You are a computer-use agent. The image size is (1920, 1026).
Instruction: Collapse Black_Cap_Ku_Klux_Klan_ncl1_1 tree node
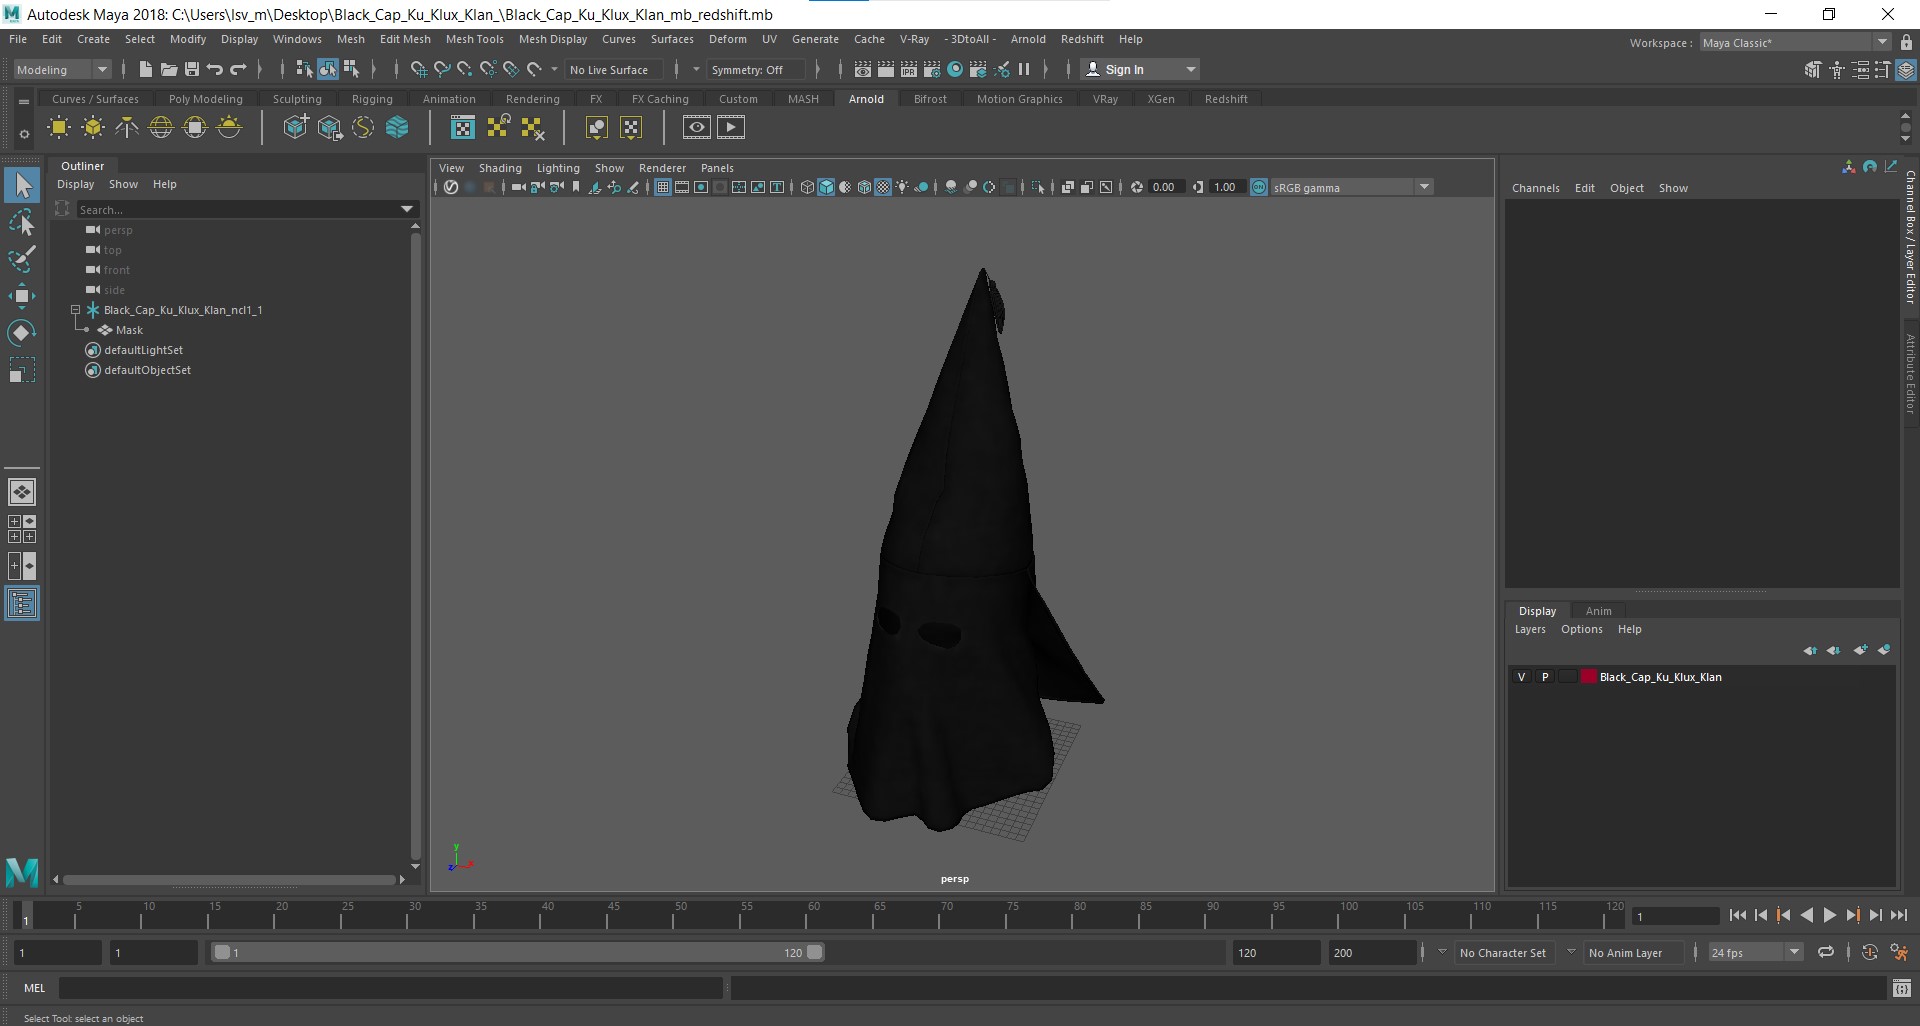(75, 310)
